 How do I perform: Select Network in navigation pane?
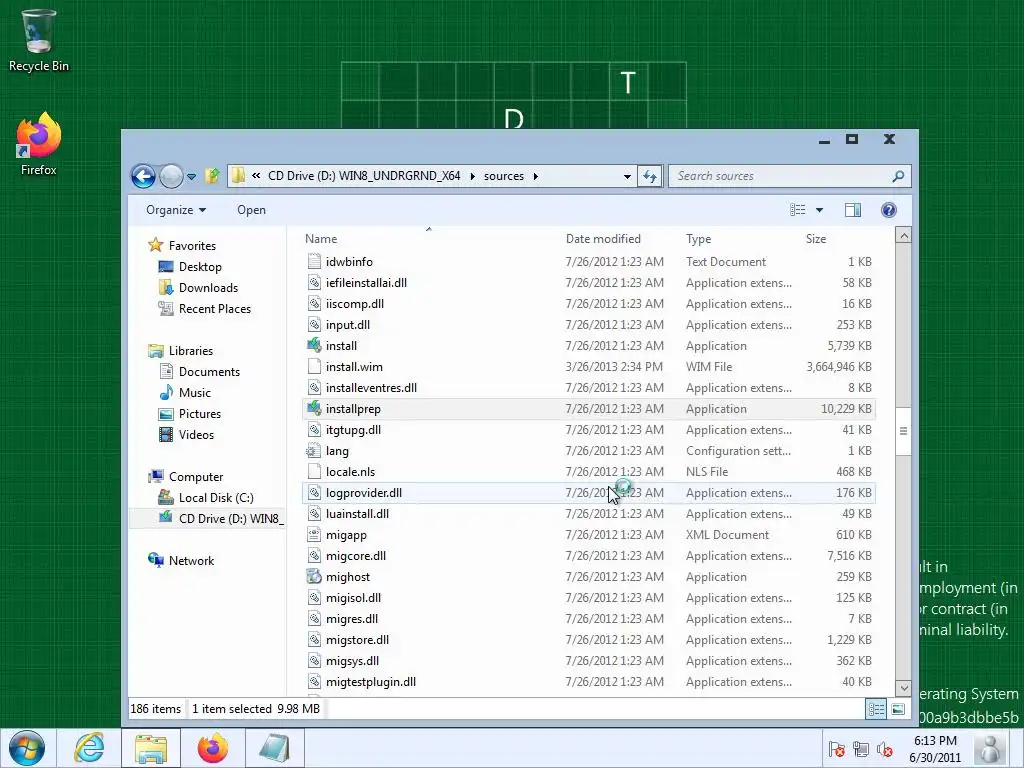pos(191,560)
